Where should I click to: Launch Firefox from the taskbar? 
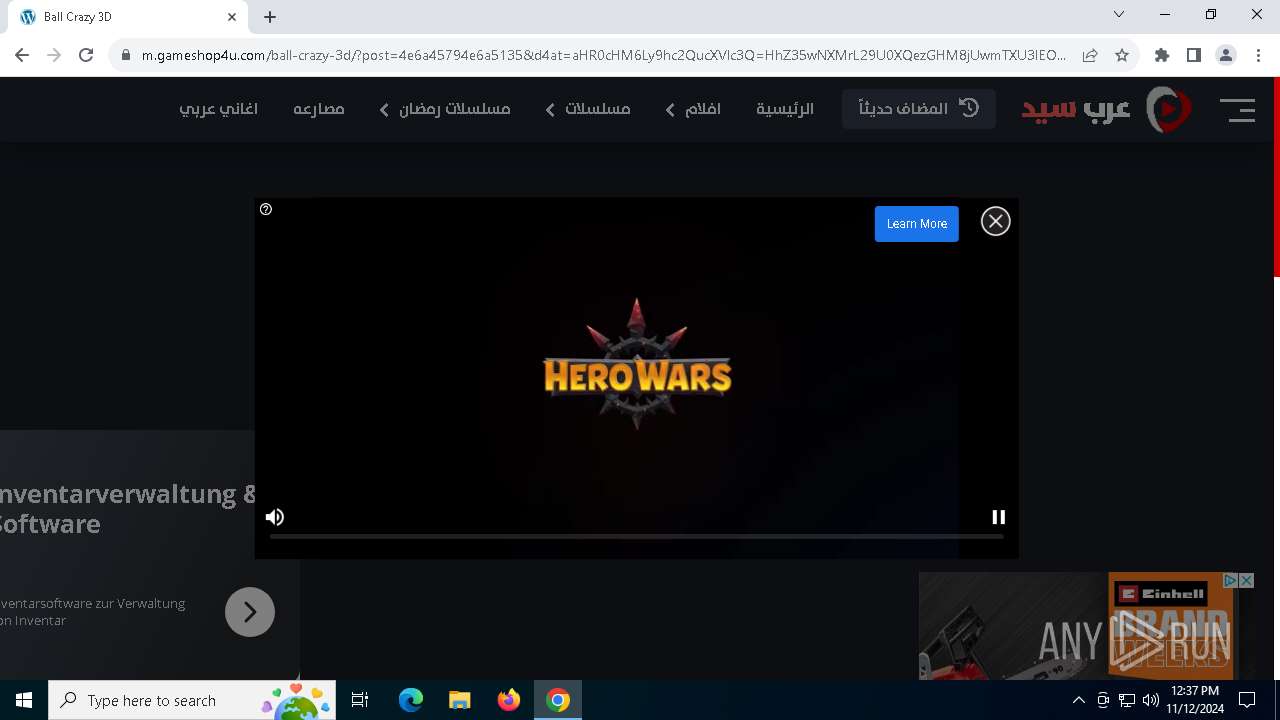pos(509,700)
